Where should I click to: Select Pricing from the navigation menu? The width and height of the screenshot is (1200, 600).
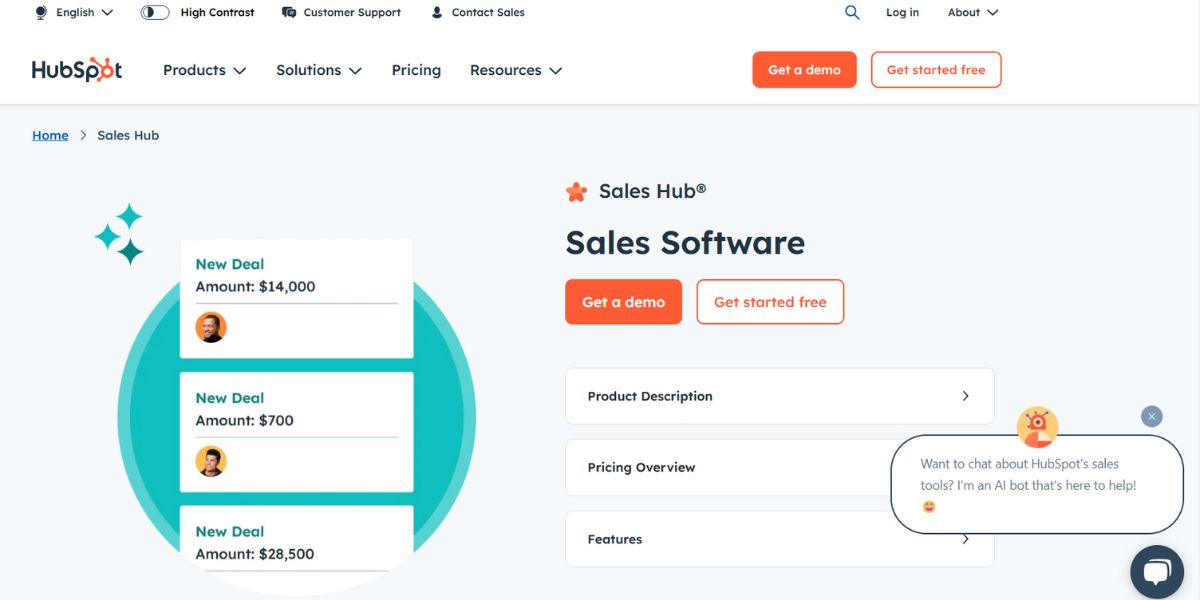click(416, 70)
